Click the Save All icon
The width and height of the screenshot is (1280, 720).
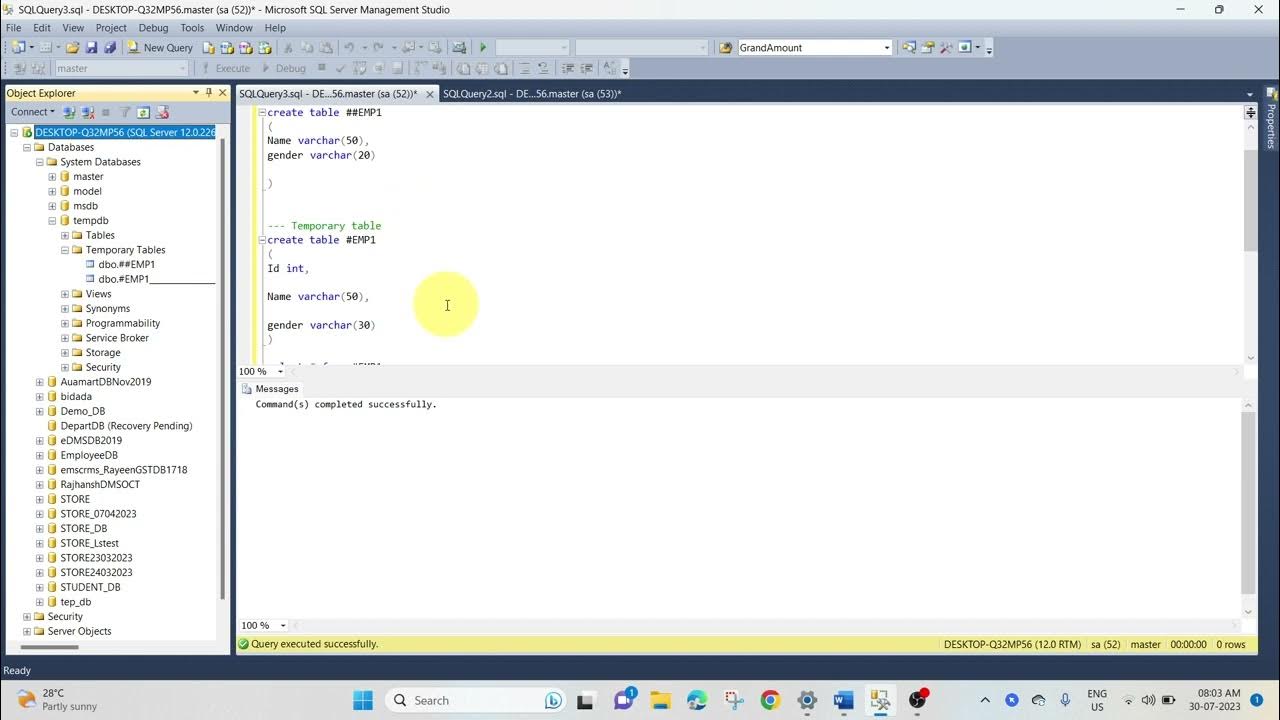click(x=109, y=47)
